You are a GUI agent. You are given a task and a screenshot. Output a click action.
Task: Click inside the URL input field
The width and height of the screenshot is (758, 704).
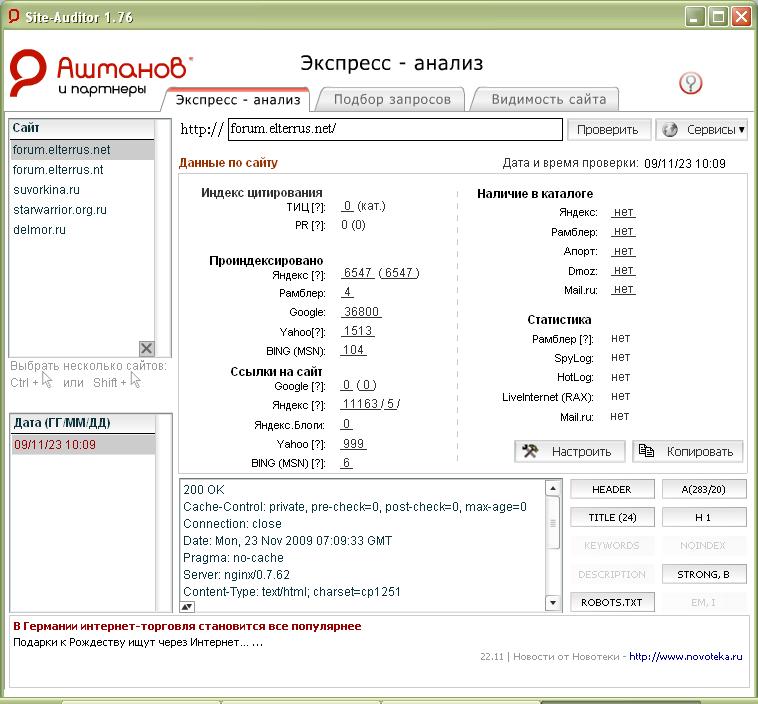click(x=395, y=130)
